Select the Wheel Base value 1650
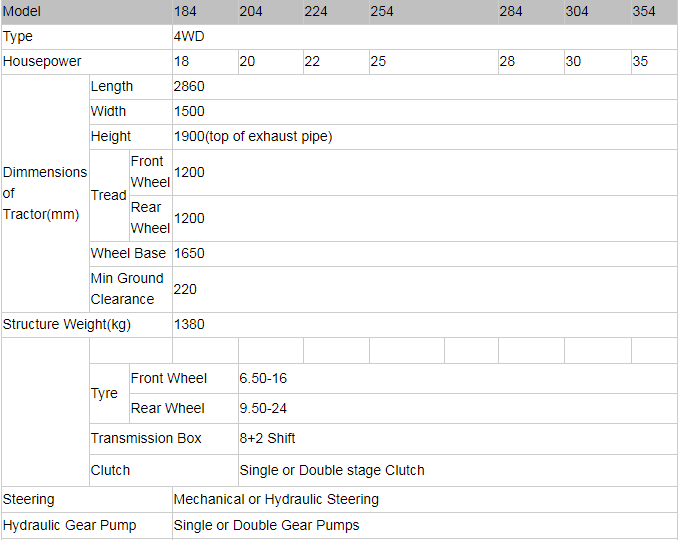This screenshot has height=540, width=678. point(189,253)
